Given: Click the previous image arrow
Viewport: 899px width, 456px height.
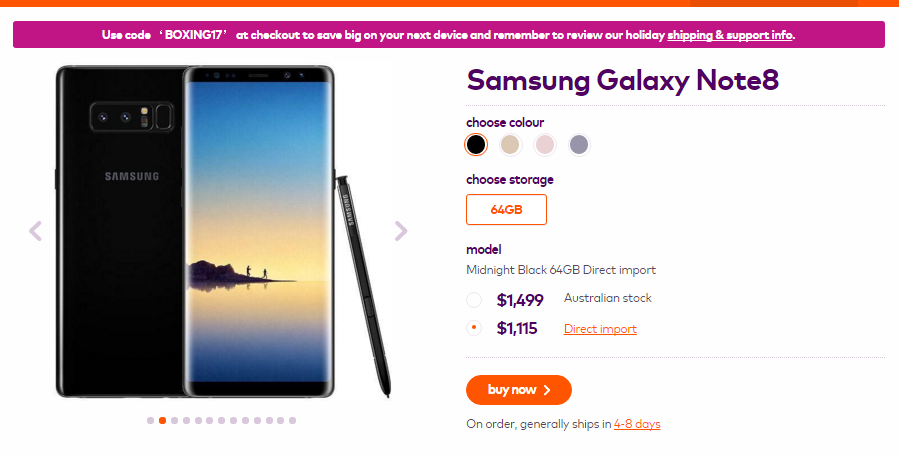Looking at the screenshot, I should 36,231.
